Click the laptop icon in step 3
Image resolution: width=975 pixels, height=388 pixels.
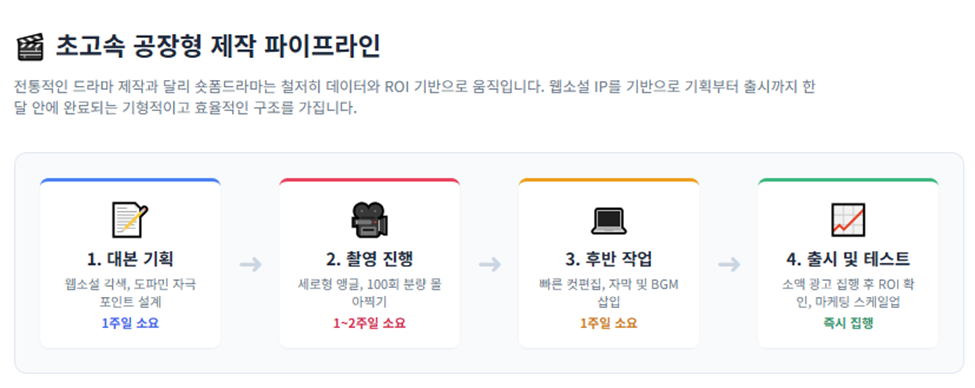[x=609, y=221]
